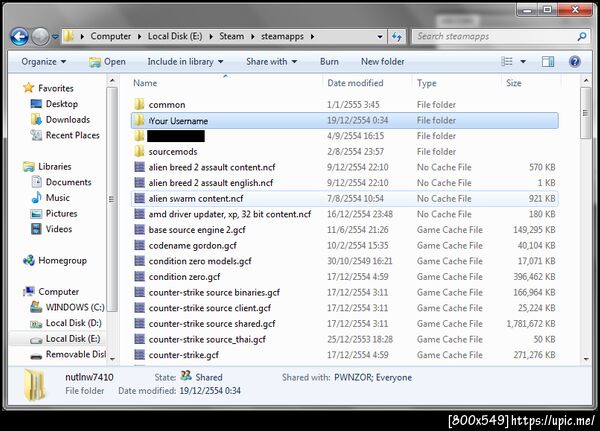The width and height of the screenshot is (600, 431).
Task: Click the folder icon in address bar
Action: [68, 36]
